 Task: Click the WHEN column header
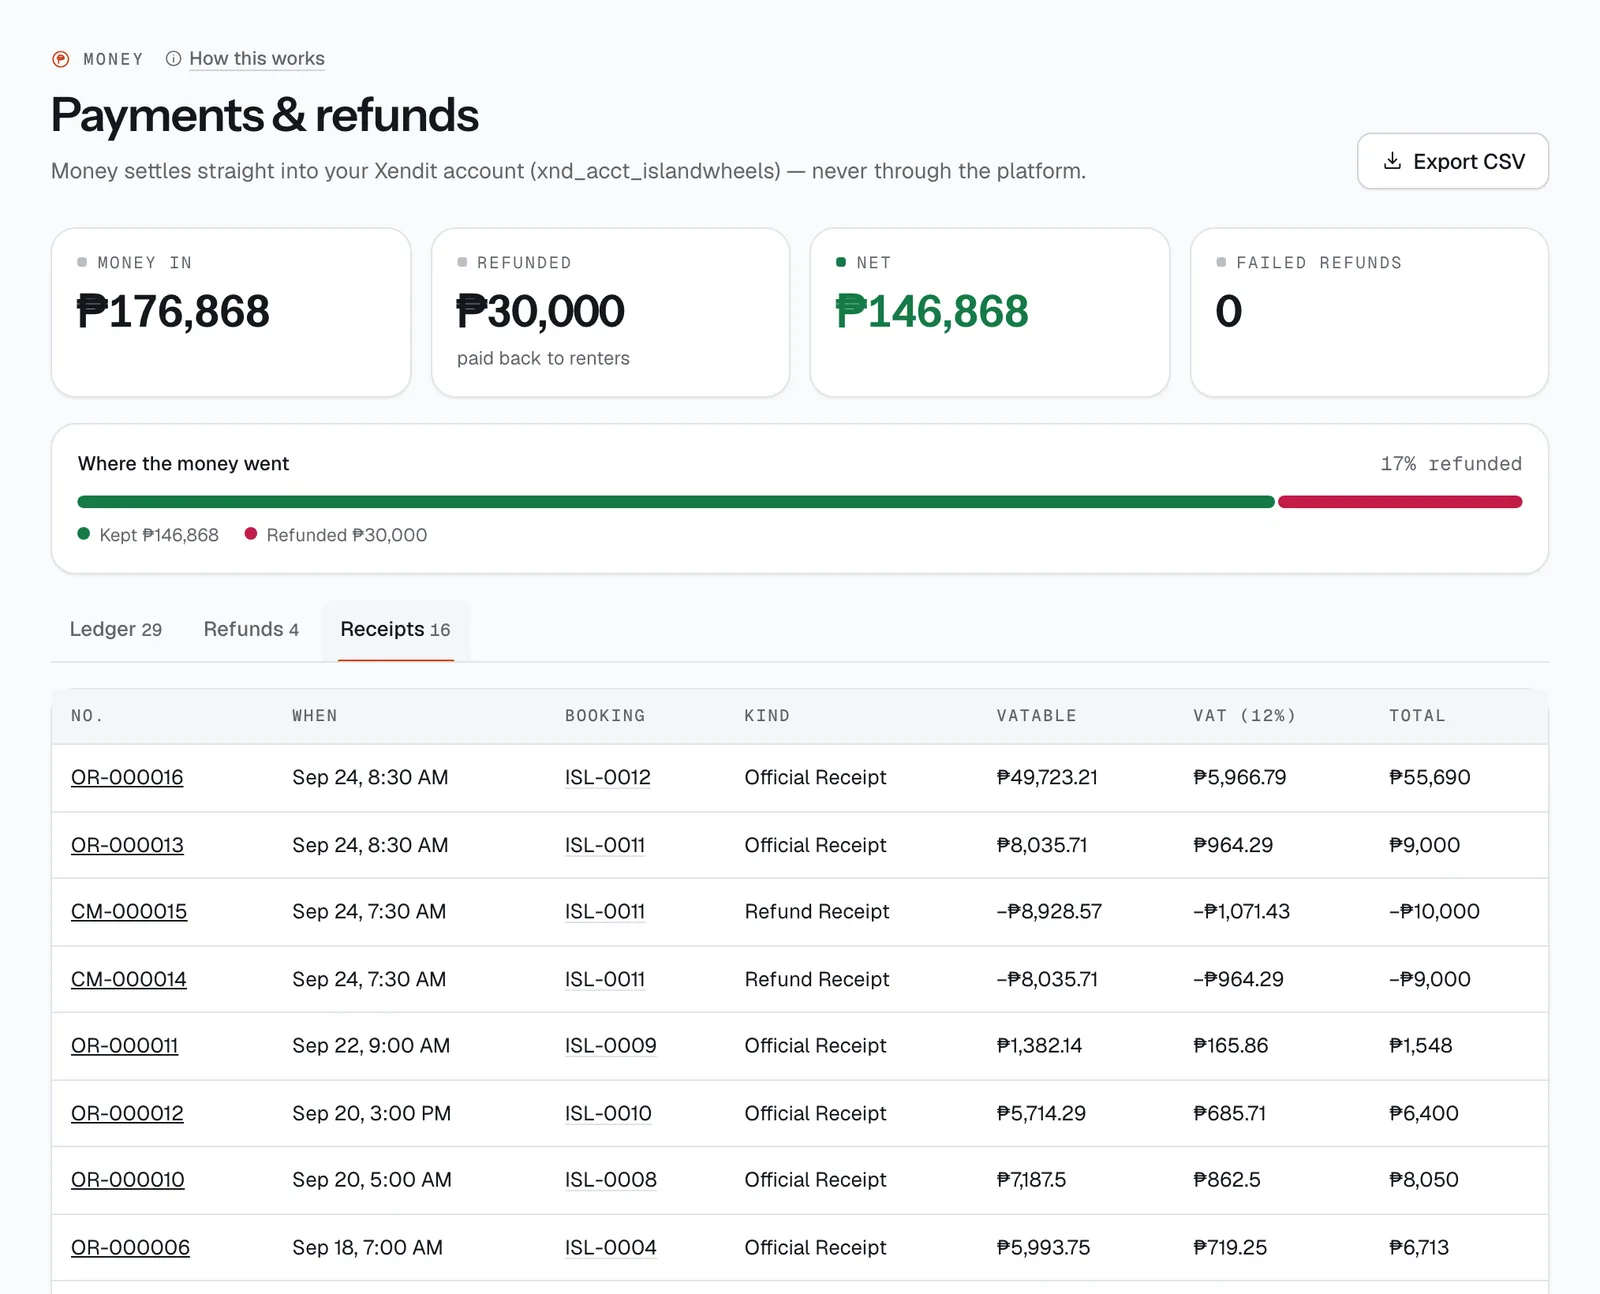(x=315, y=716)
